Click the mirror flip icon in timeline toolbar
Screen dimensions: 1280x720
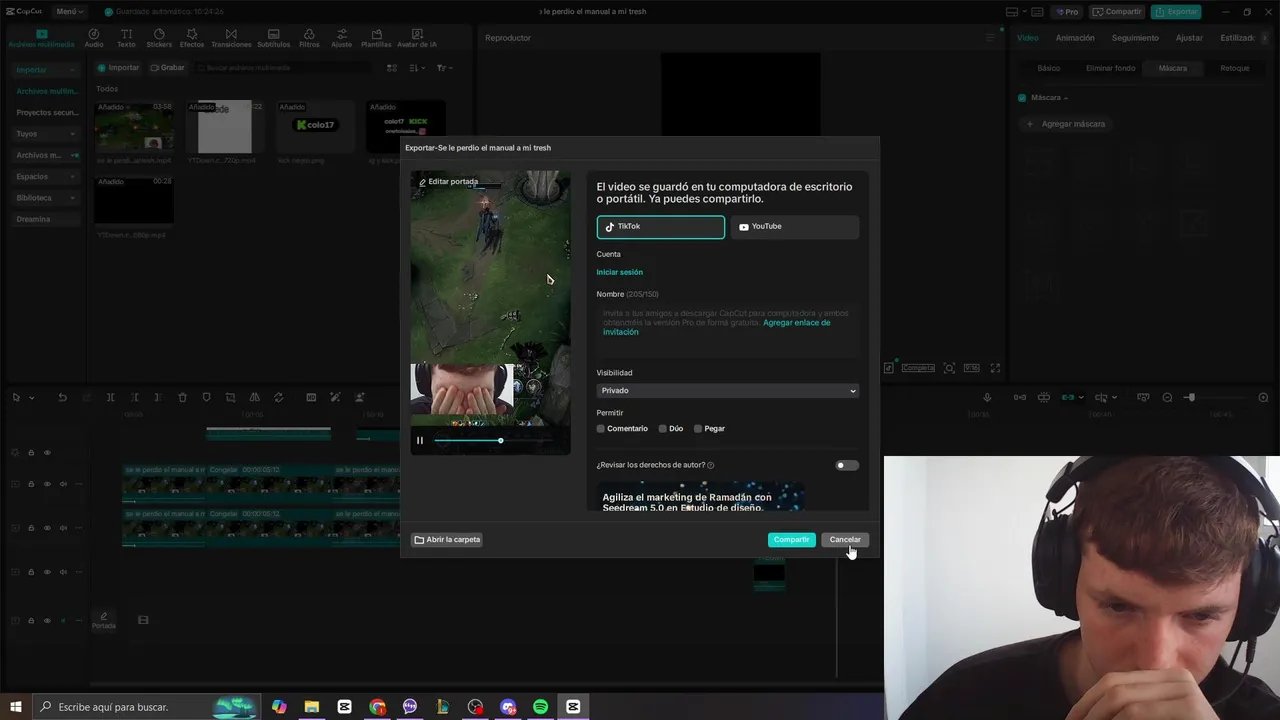pyautogui.click(x=254, y=398)
